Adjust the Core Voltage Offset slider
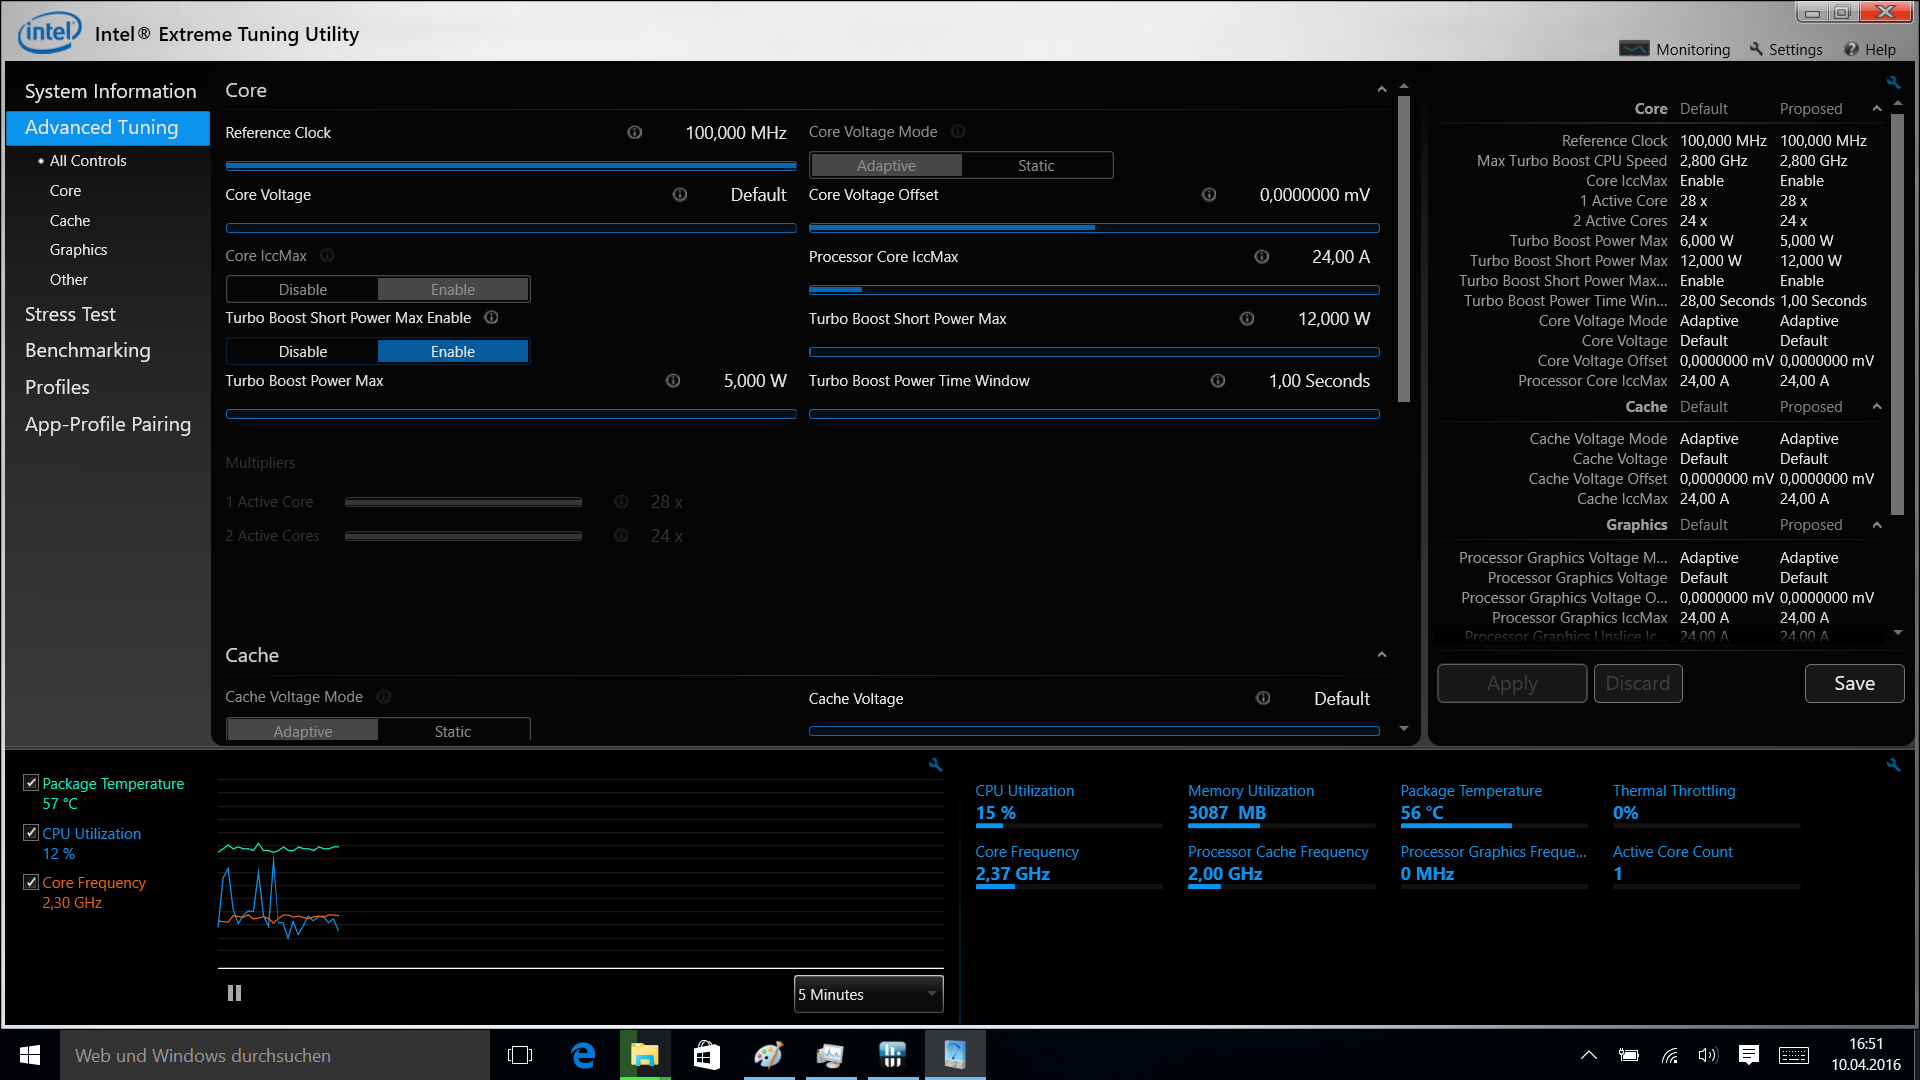 point(1094,228)
